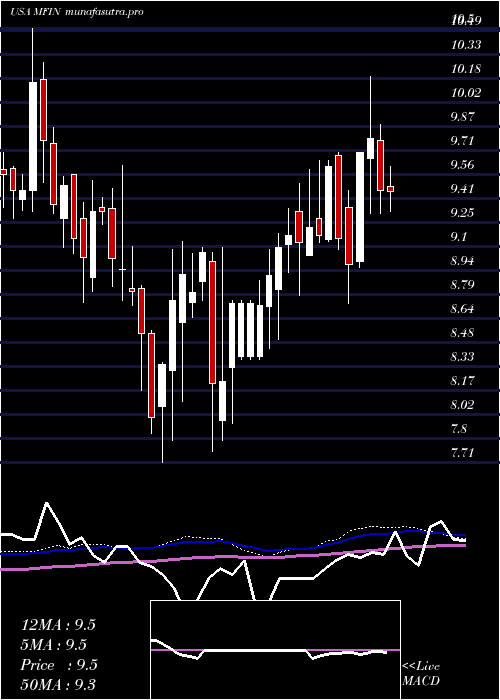Screen dimensions: 500x700
Task: Click the '50MA : 9.3' readout
Action: coord(58,685)
